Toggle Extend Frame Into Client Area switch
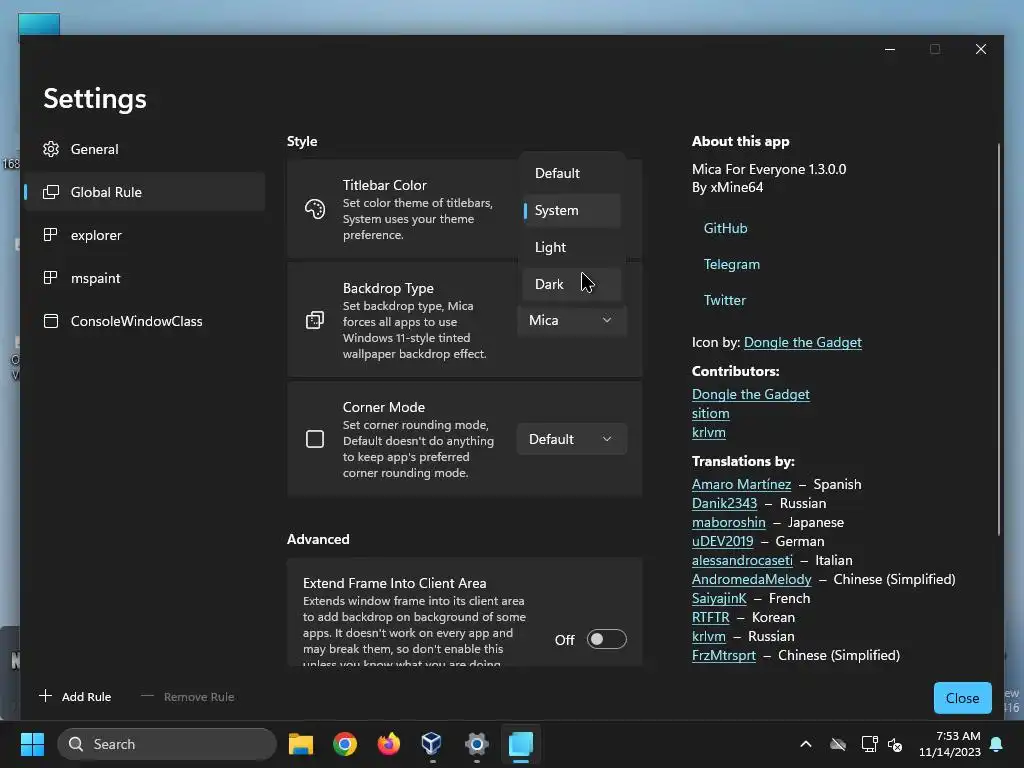The image size is (1024, 768). coord(607,639)
